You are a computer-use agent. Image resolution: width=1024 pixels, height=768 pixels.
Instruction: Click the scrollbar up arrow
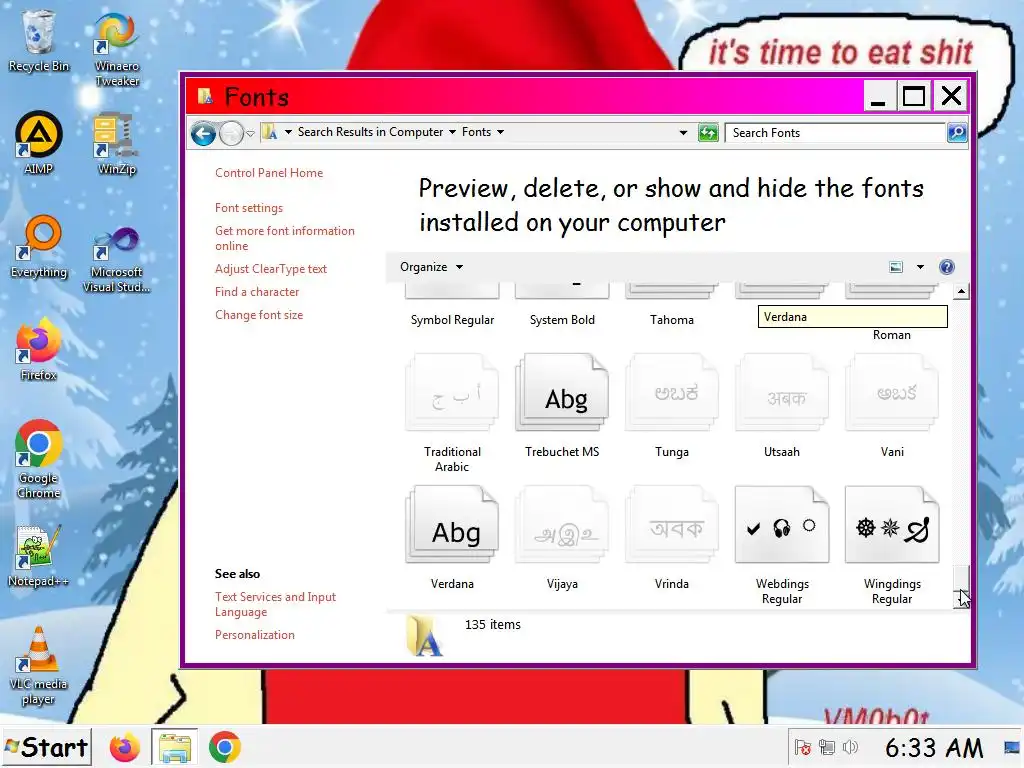pos(960,291)
